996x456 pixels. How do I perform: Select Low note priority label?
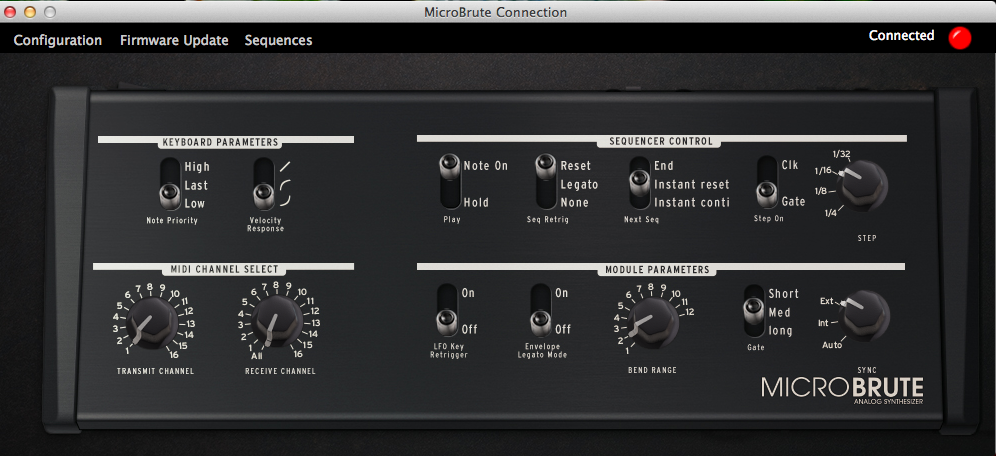[195, 204]
